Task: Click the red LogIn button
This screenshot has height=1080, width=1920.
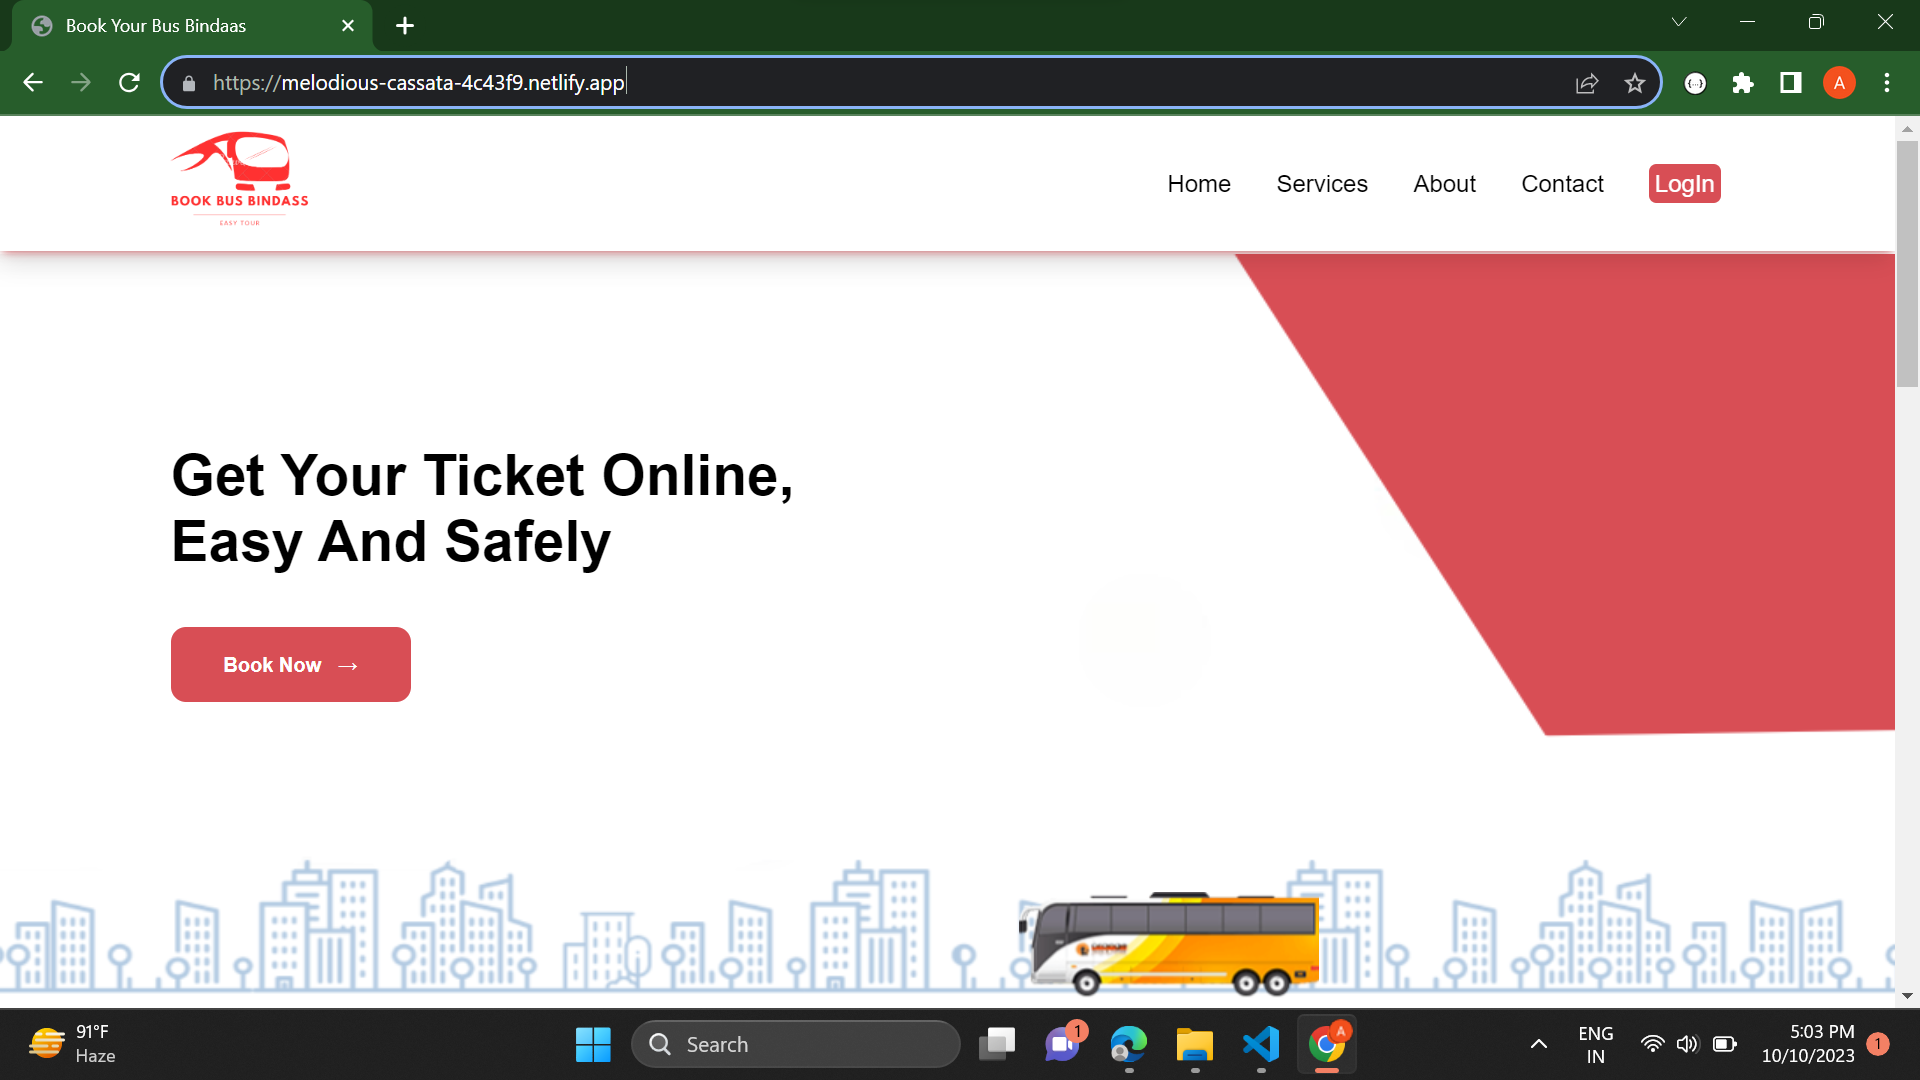Action: (1684, 184)
